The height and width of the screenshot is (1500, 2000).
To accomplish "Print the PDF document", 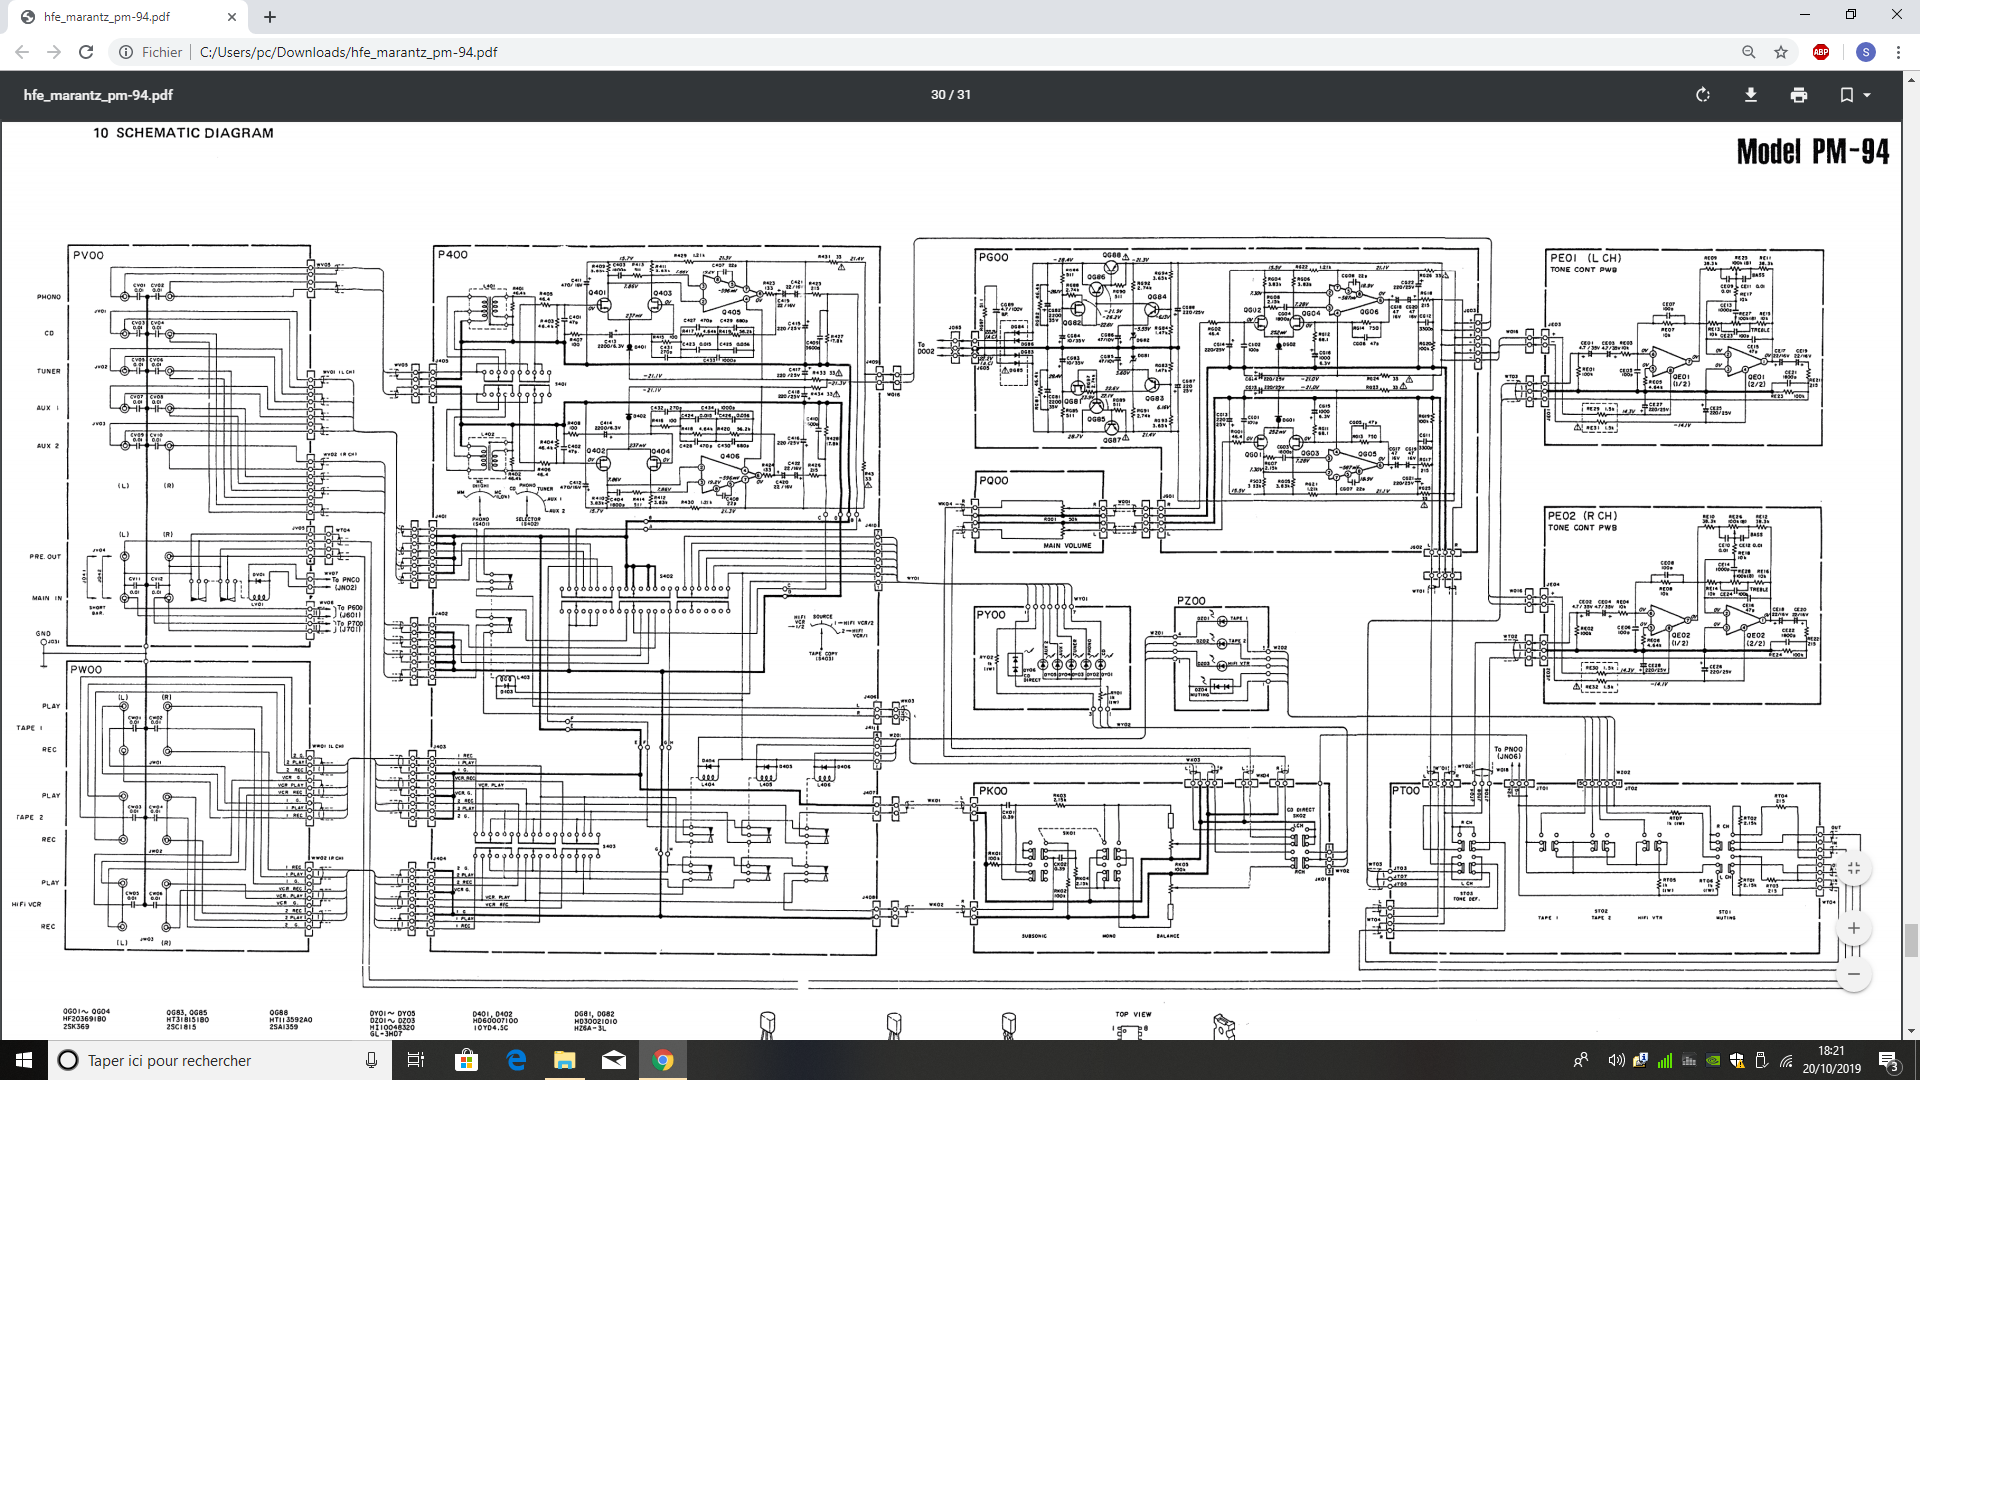I will click(x=1799, y=95).
